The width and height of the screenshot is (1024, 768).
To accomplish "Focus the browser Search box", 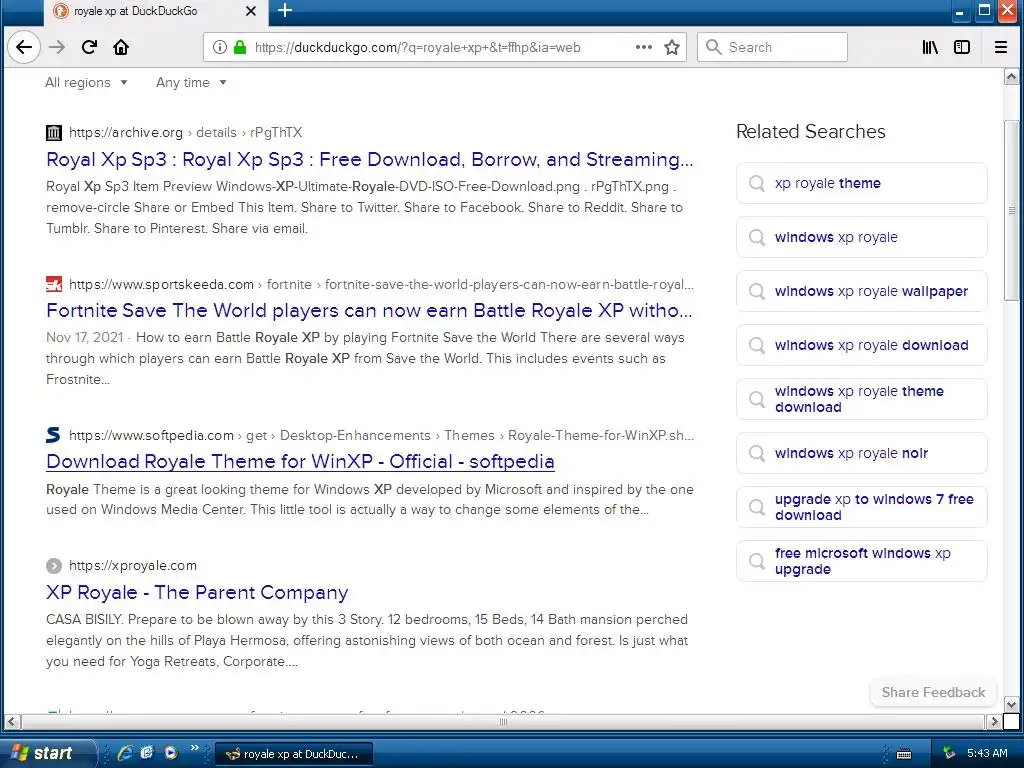I will 773,47.
